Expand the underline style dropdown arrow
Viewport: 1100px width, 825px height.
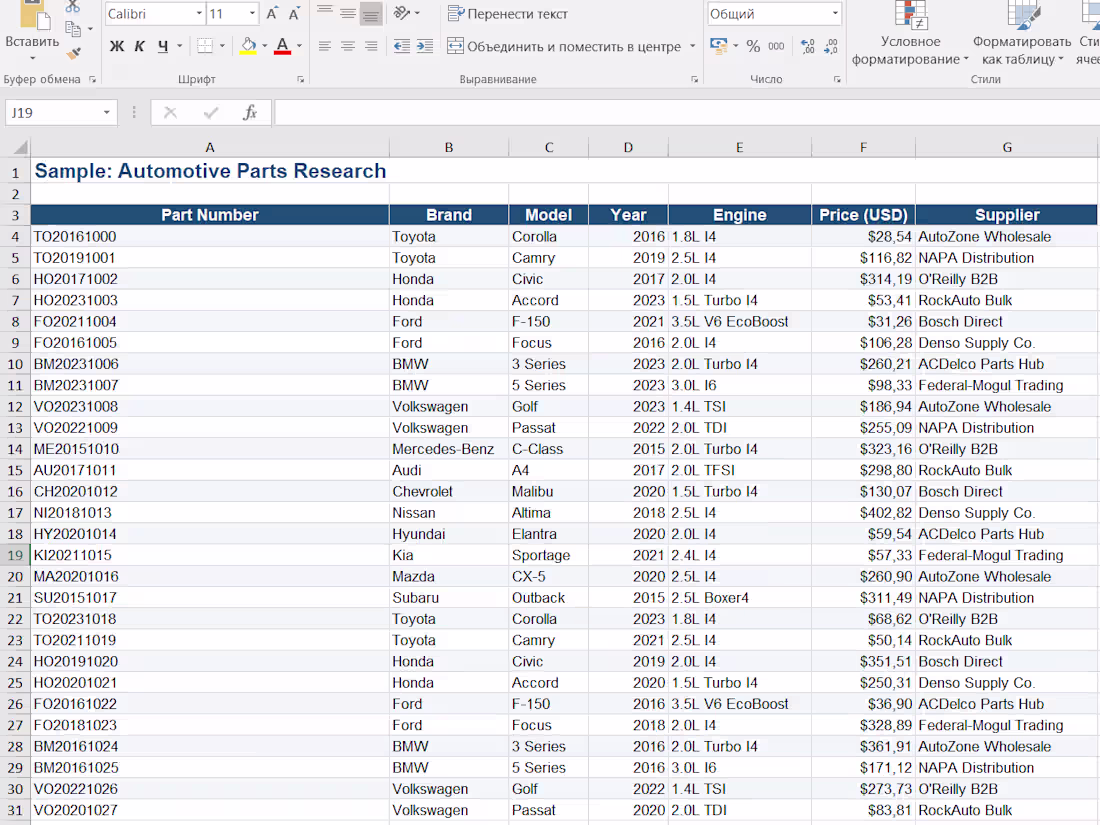(180, 46)
